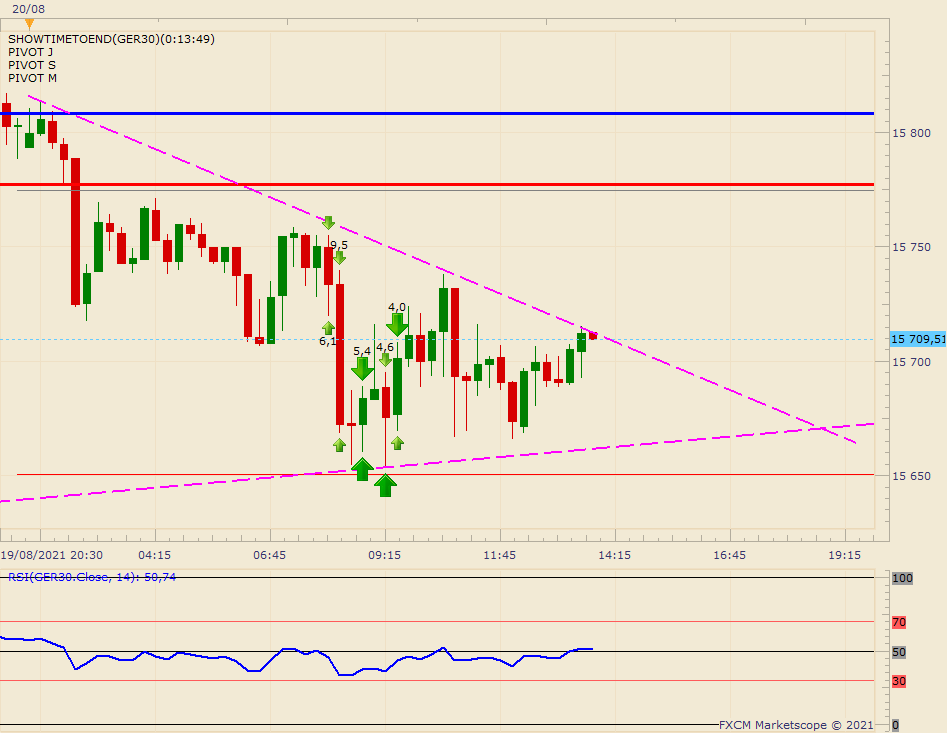The width and height of the screenshot is (947, 733).
Task: Click the 19:15 time axis label
Action: click(x=844, y=555)
